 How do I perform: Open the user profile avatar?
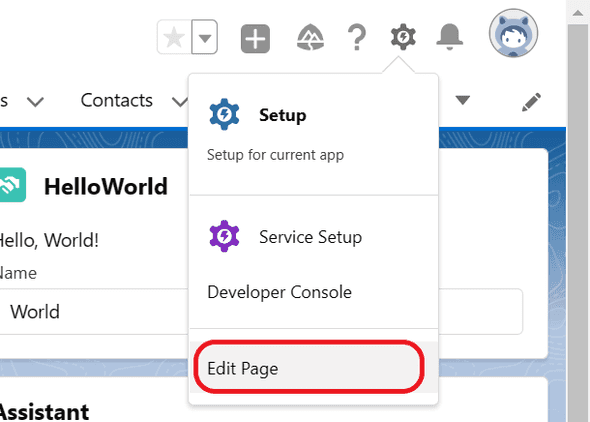(513, 33)
